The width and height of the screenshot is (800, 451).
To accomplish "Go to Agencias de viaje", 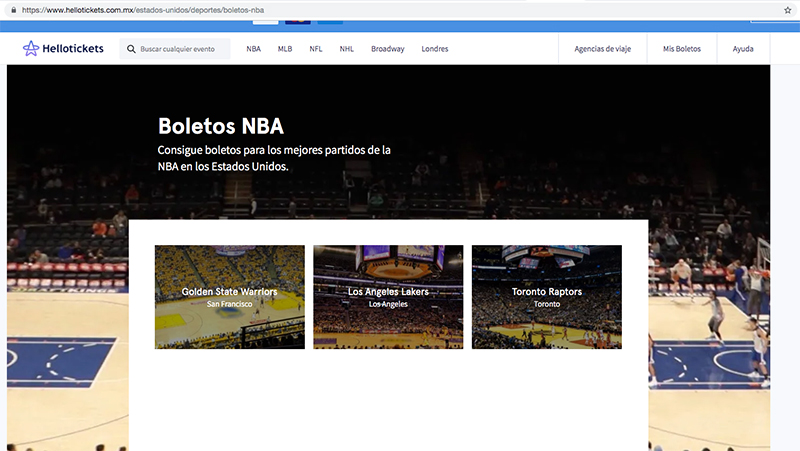I will tap(603, 49).
